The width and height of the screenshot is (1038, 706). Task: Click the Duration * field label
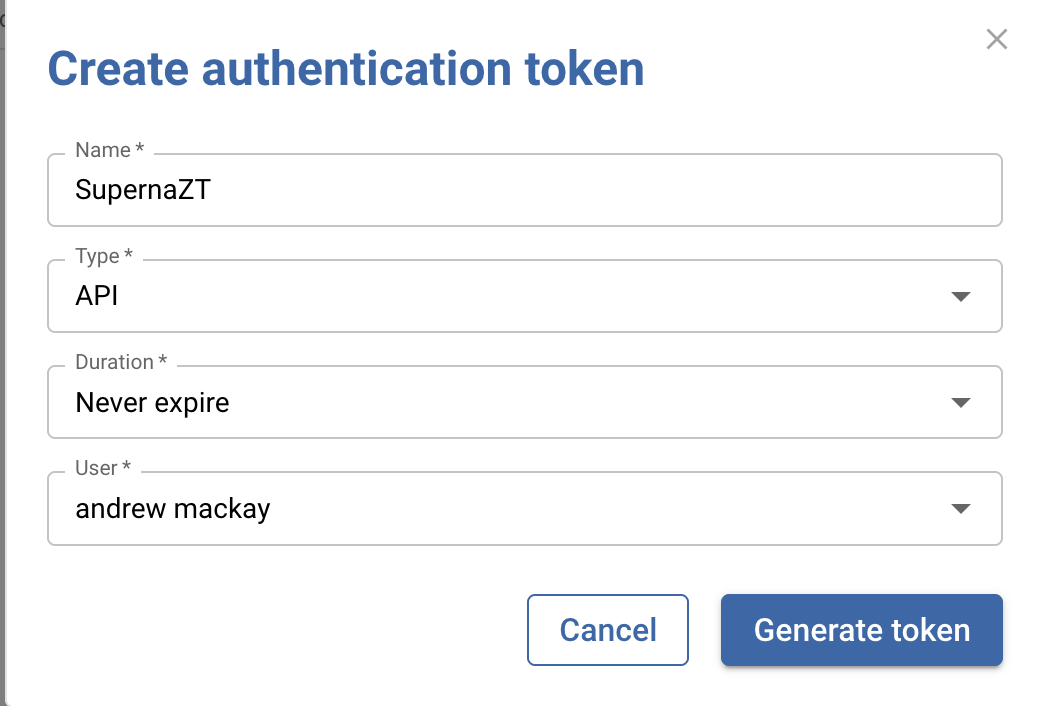(x=121, y=362)
